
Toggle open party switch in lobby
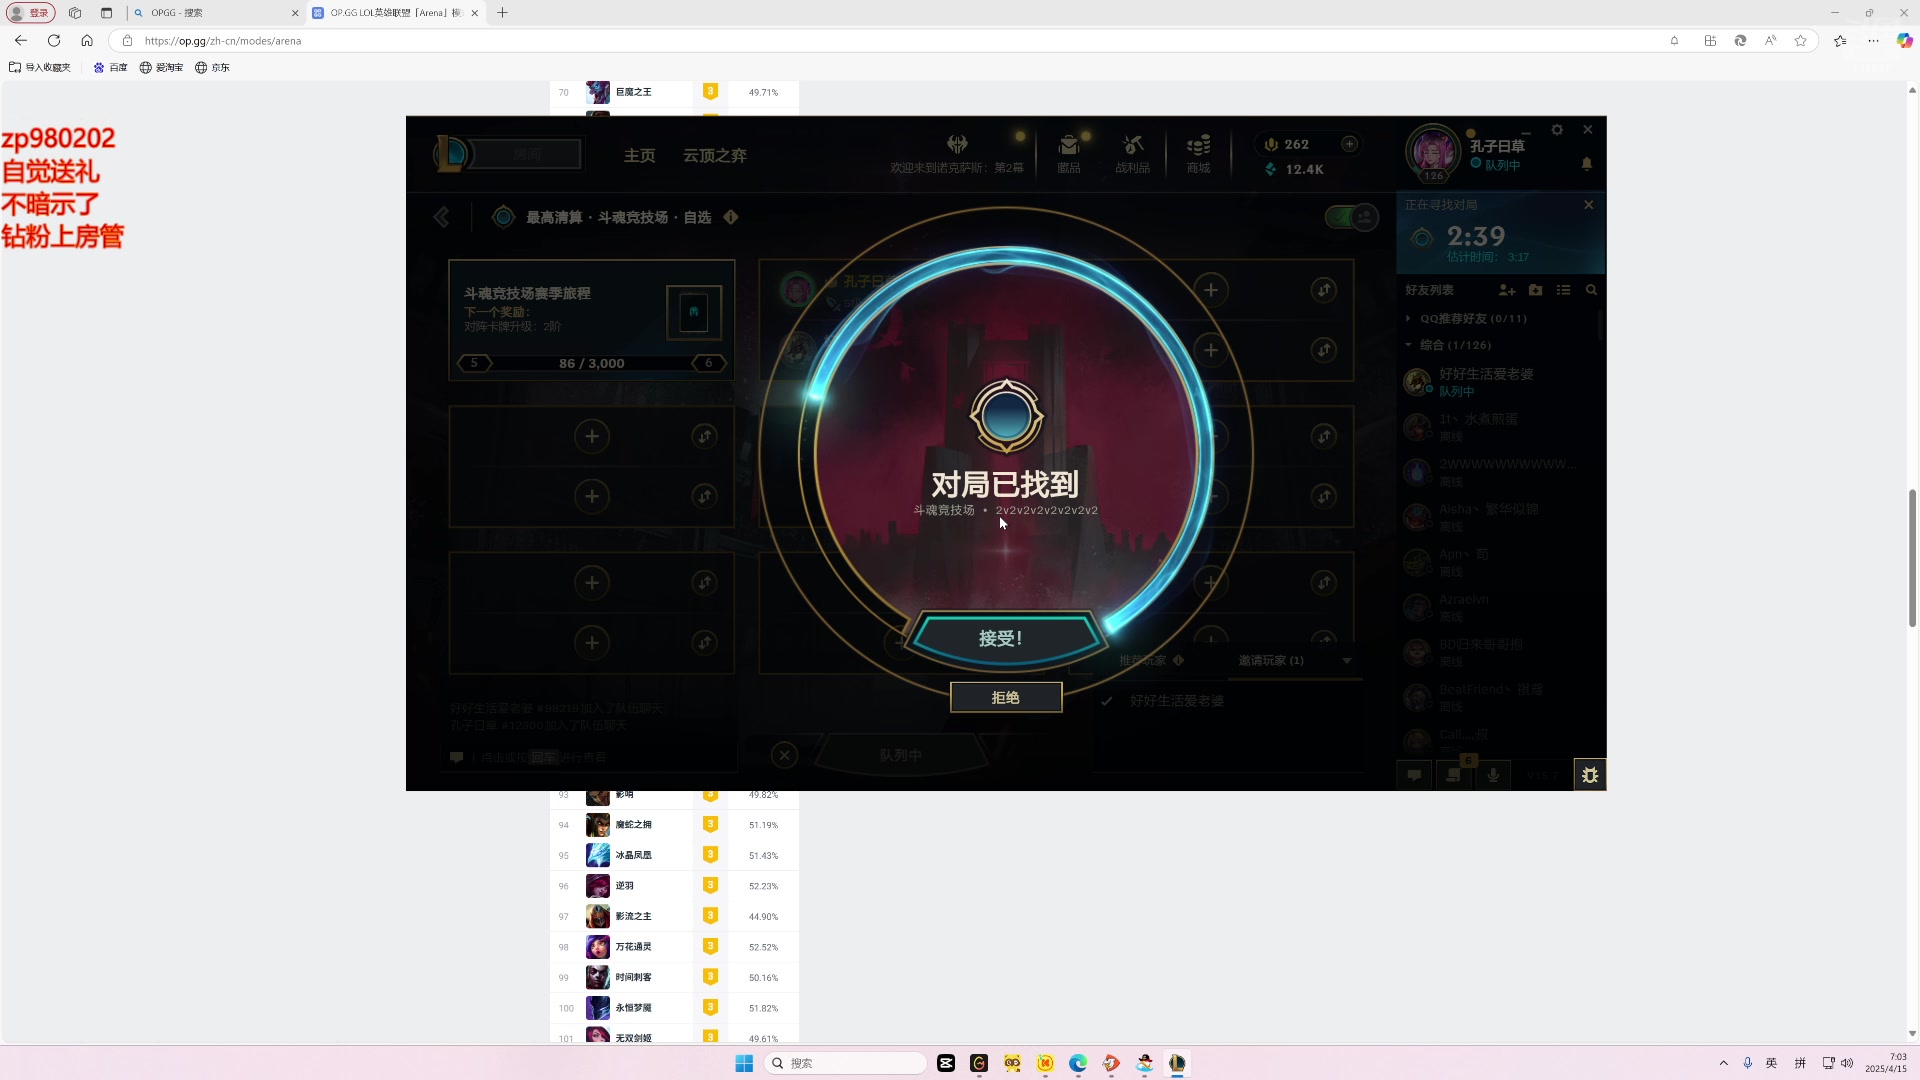[x=1352, y=217]
